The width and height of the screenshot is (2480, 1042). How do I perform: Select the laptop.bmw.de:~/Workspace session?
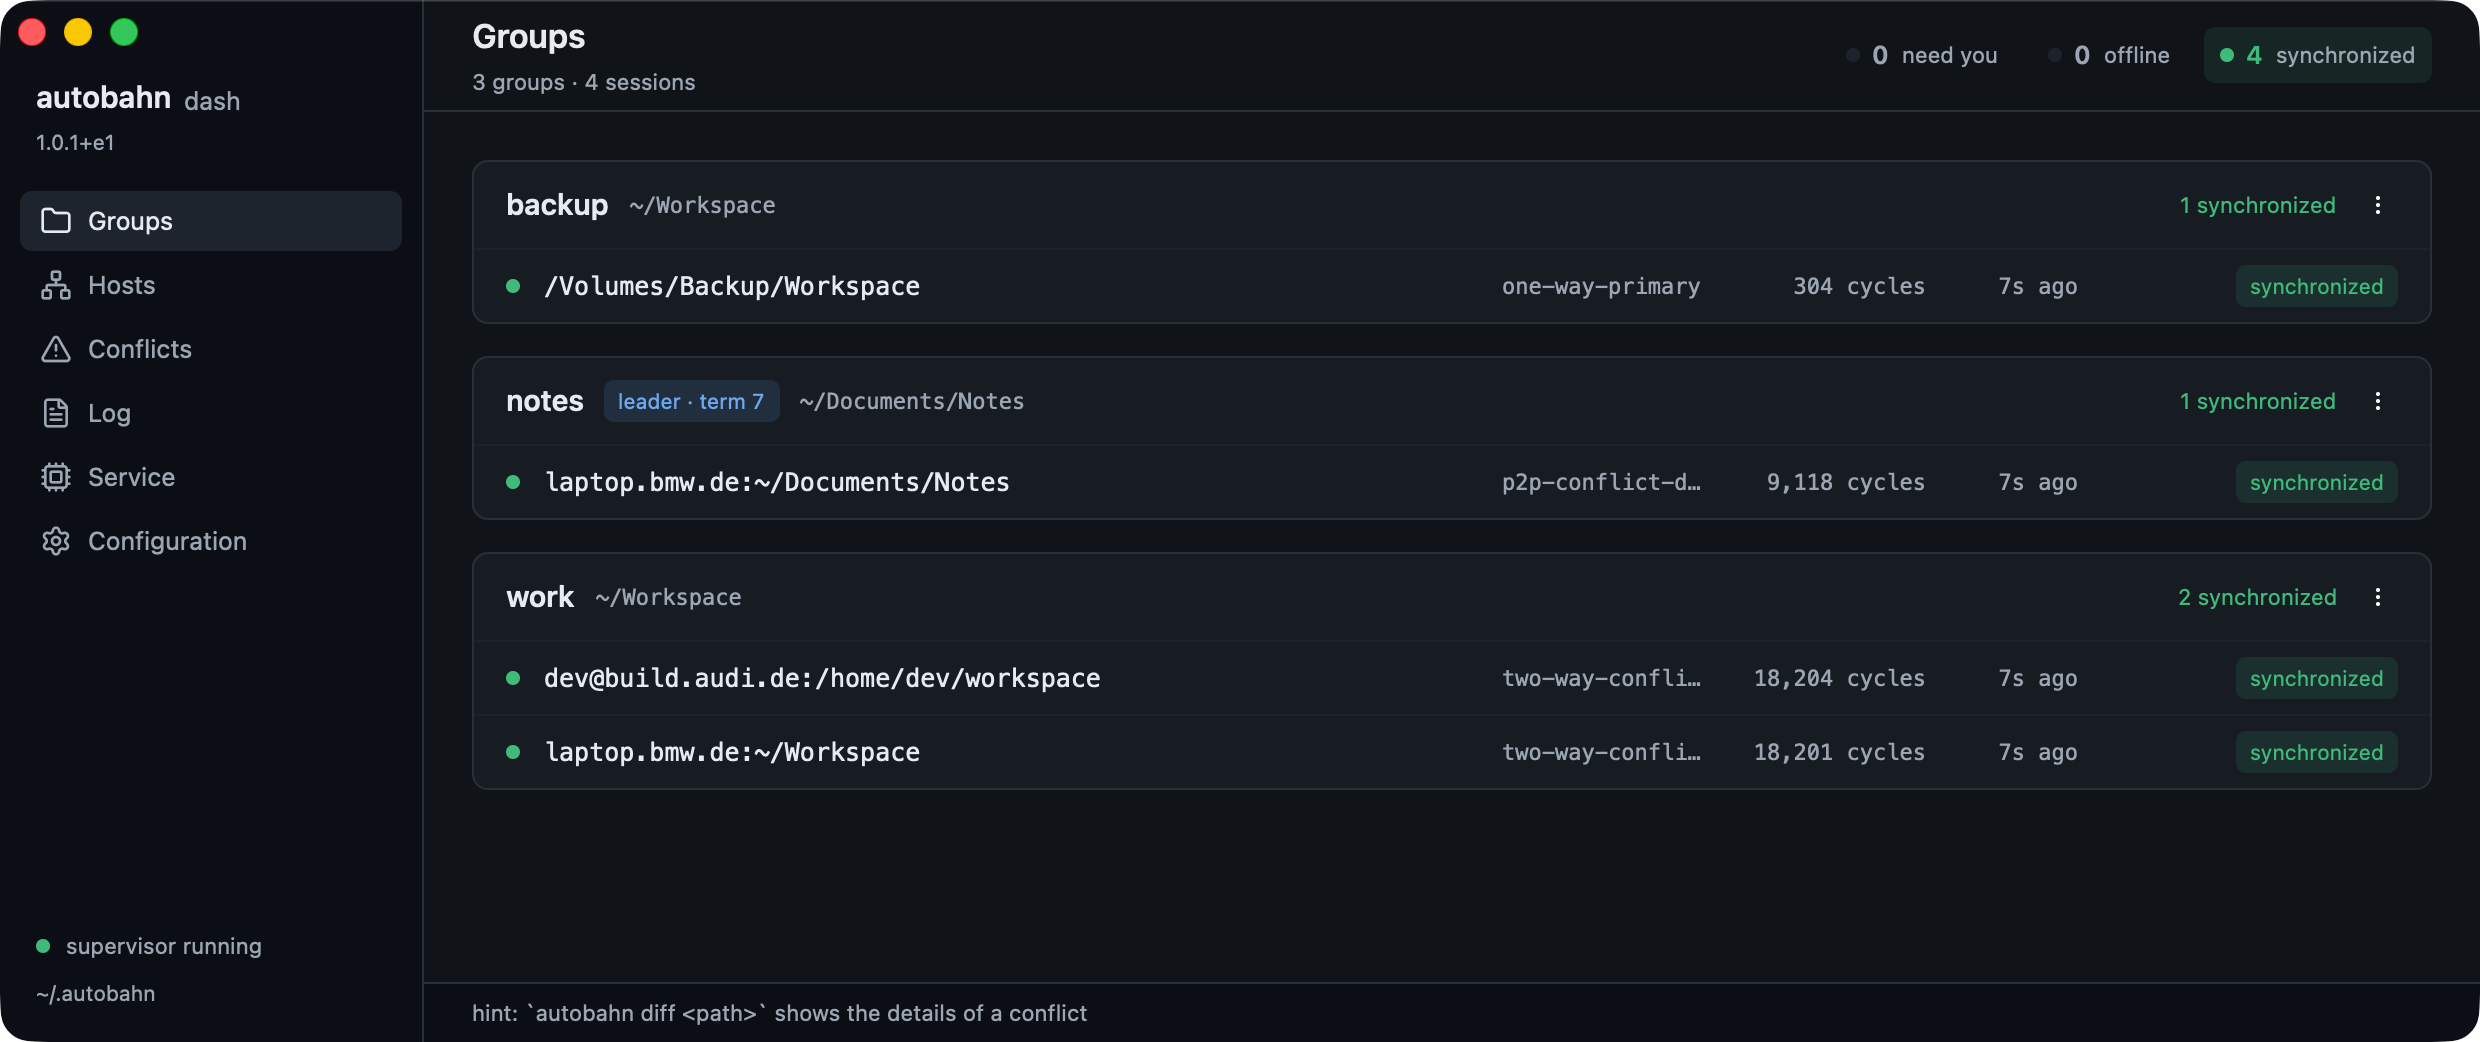1452,752
